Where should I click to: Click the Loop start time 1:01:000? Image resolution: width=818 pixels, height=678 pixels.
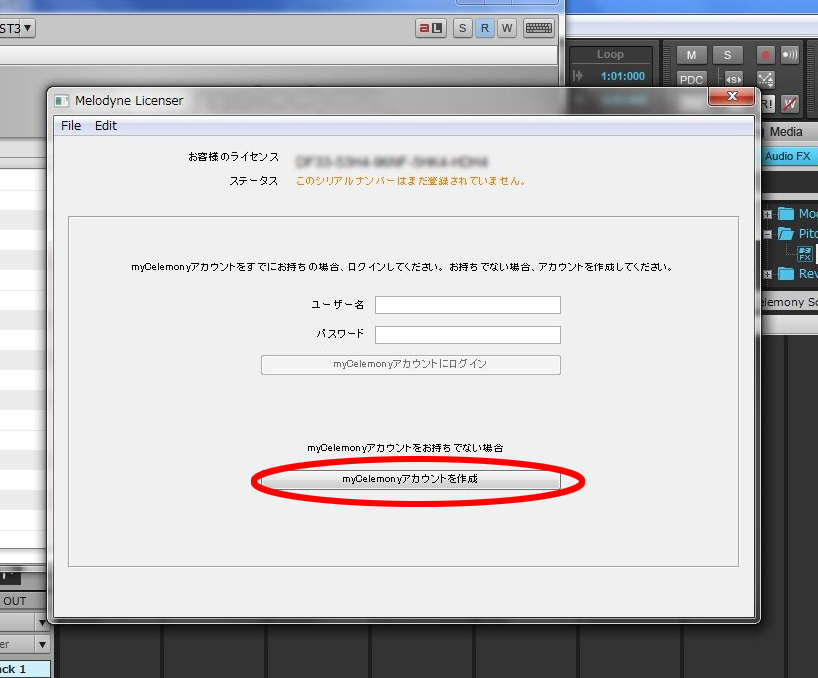(622, 76)
